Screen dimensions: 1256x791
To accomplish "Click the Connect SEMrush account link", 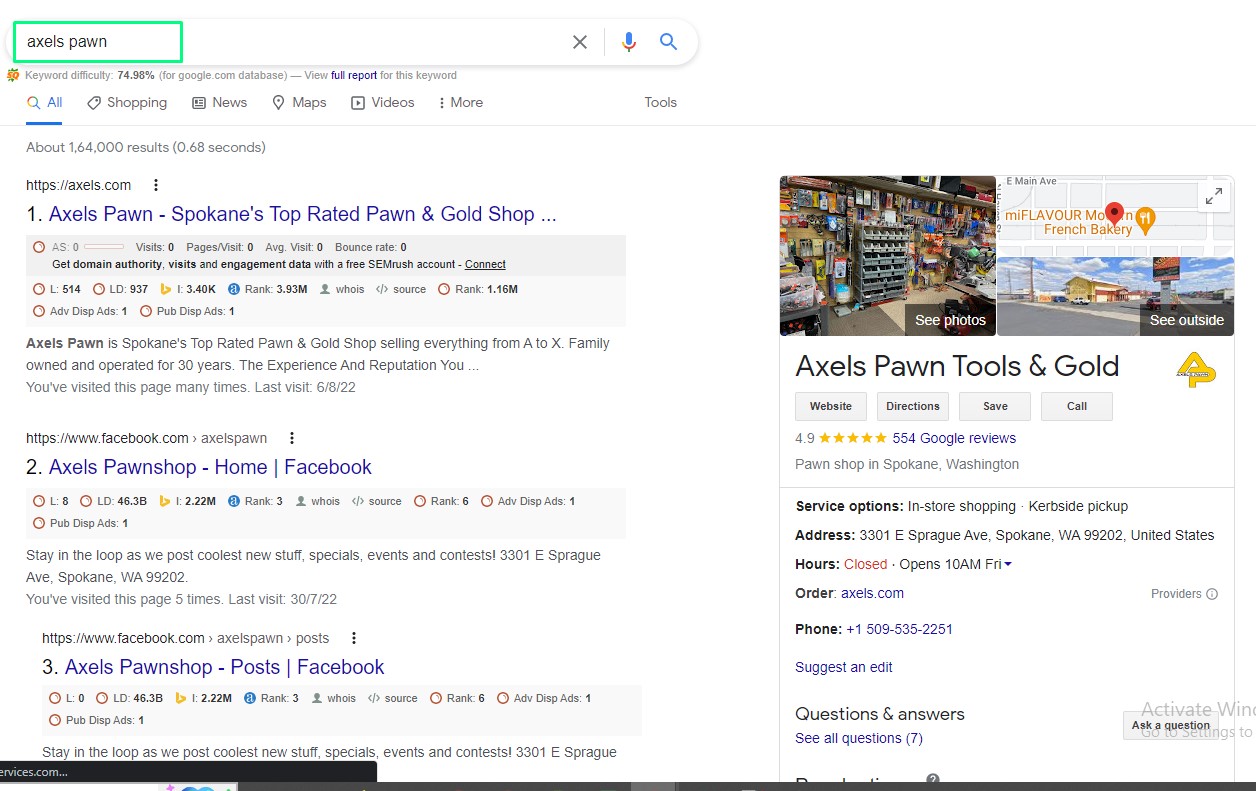I will coord(485,264).
